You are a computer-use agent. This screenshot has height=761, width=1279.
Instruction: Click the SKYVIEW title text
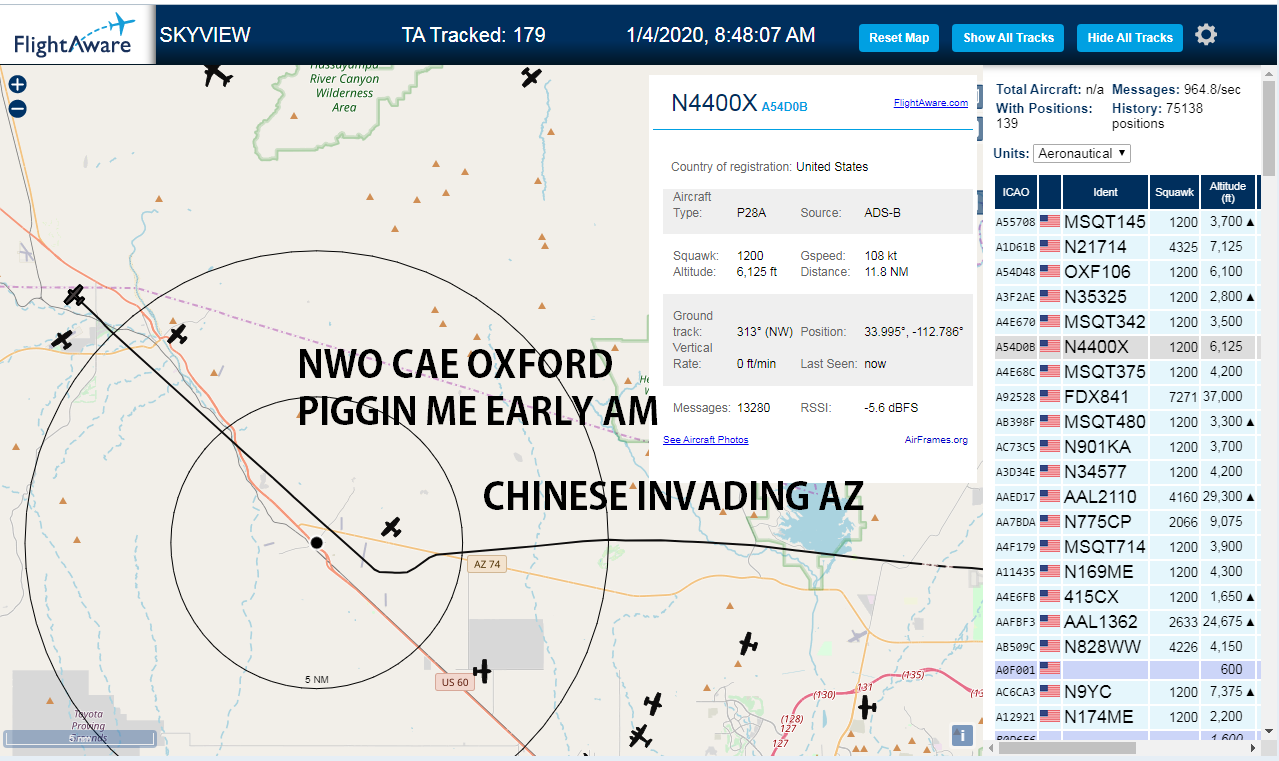point(205,35)
